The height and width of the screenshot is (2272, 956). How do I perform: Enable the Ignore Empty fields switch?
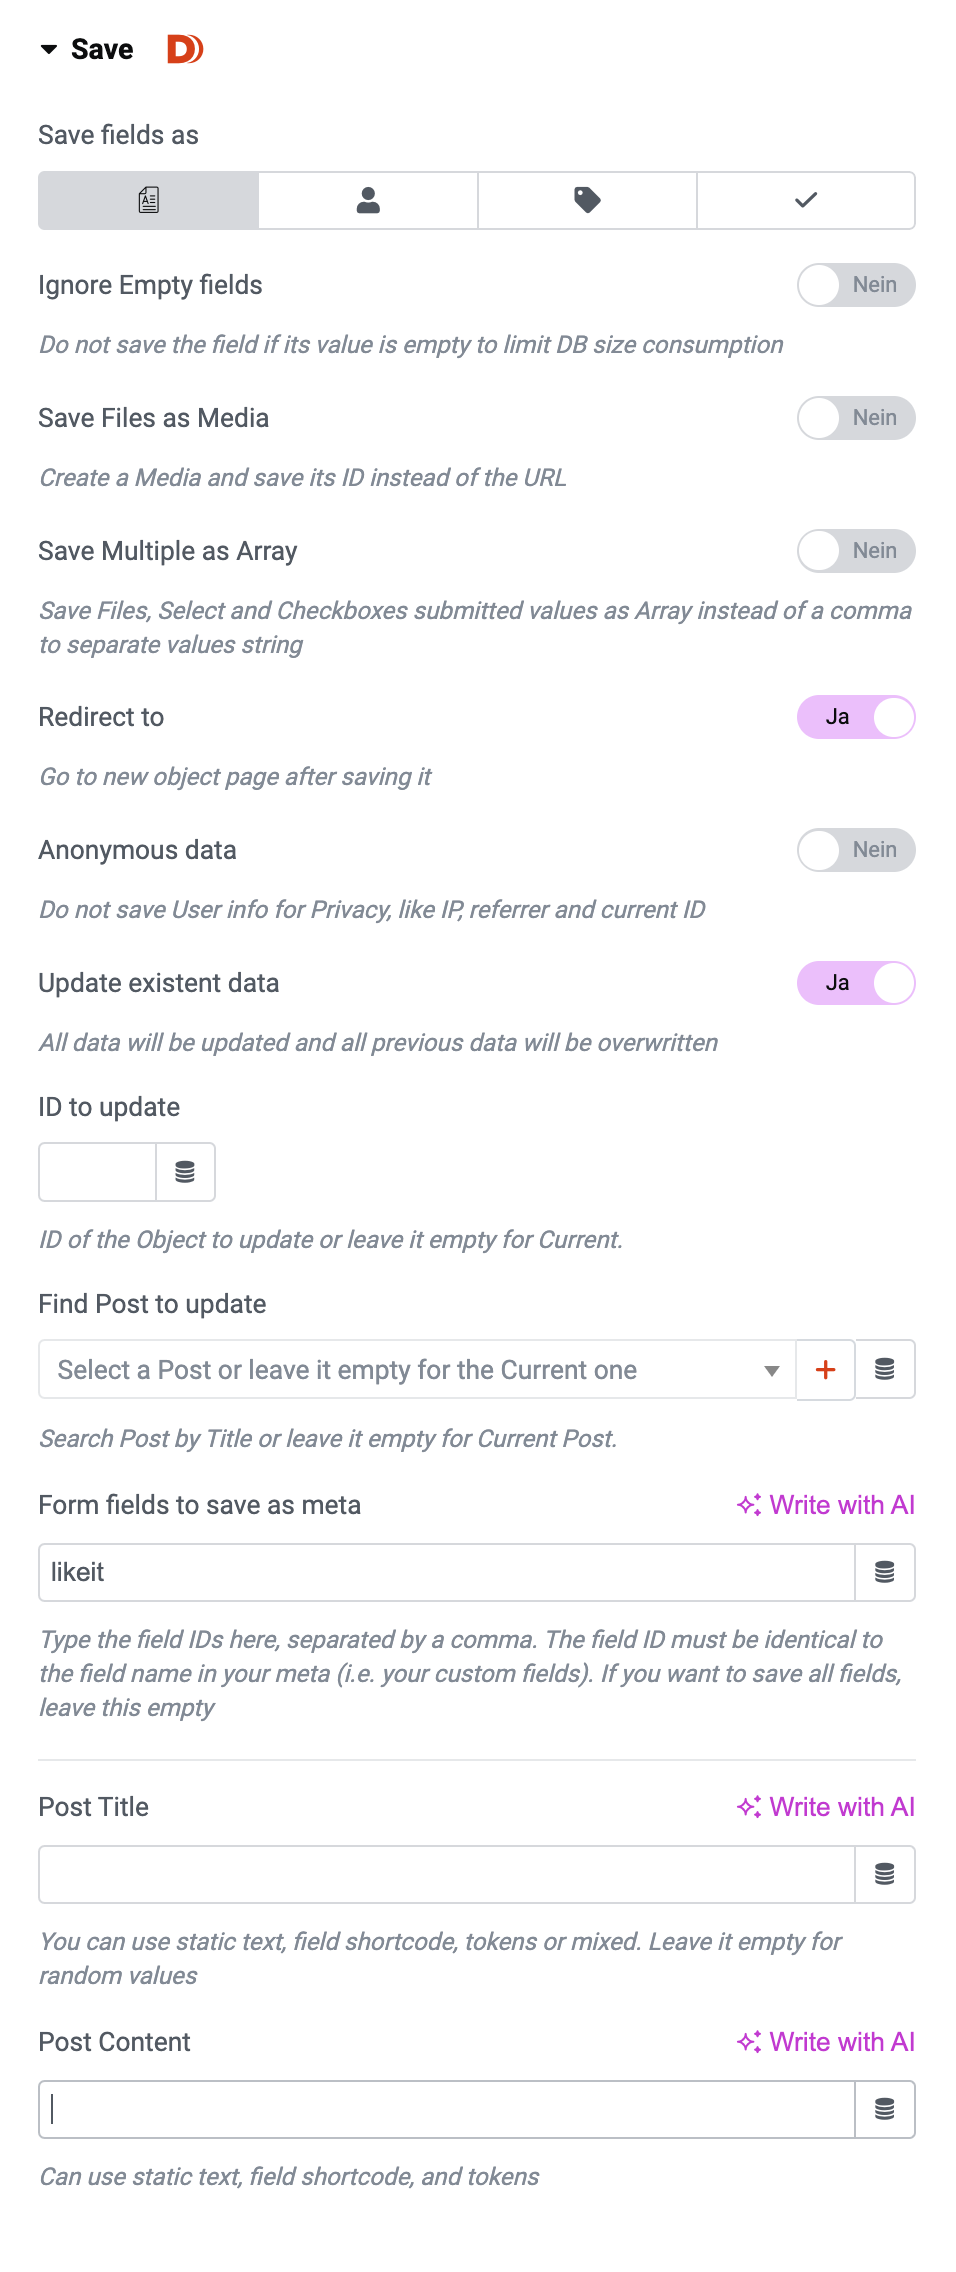pos(856,285)
